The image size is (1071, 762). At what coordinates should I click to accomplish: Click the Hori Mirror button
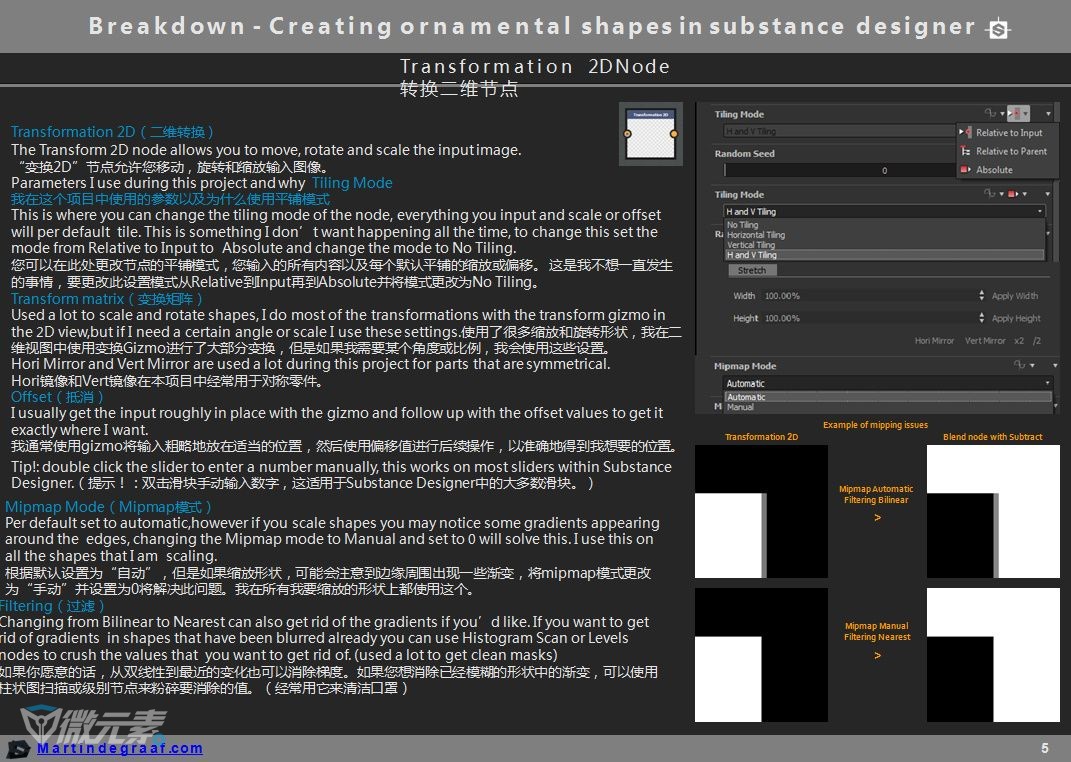(x=934, y=341)
